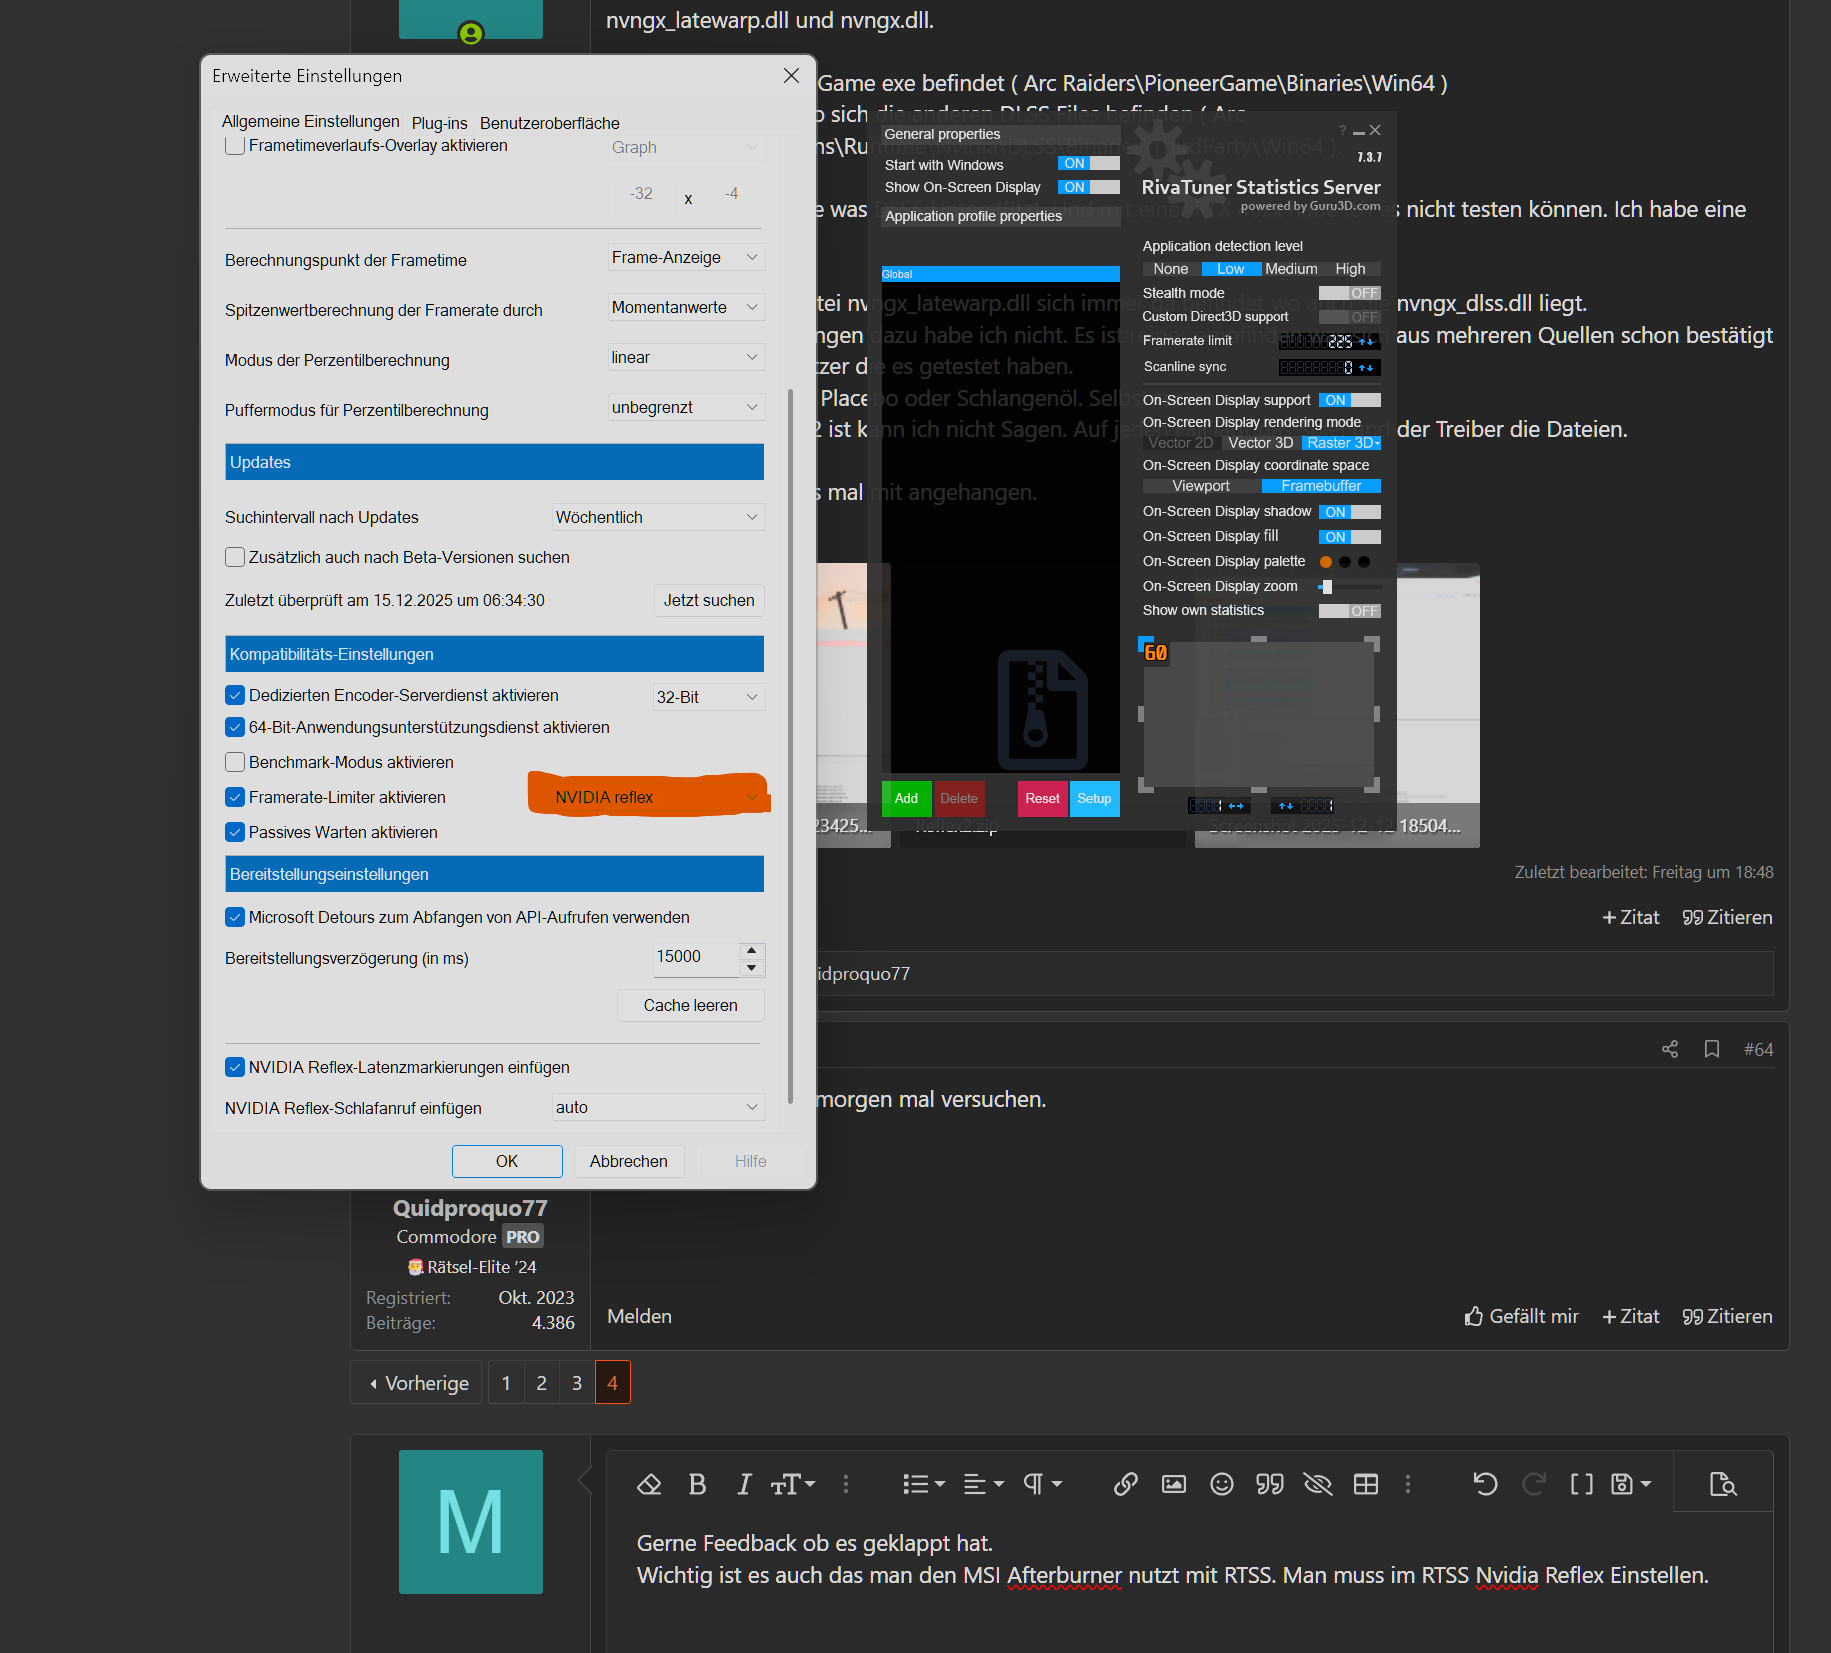Toggle Microsoft Detours checkbox
The height and width of the screenshot is (1653, 1831).
(235, 917)
